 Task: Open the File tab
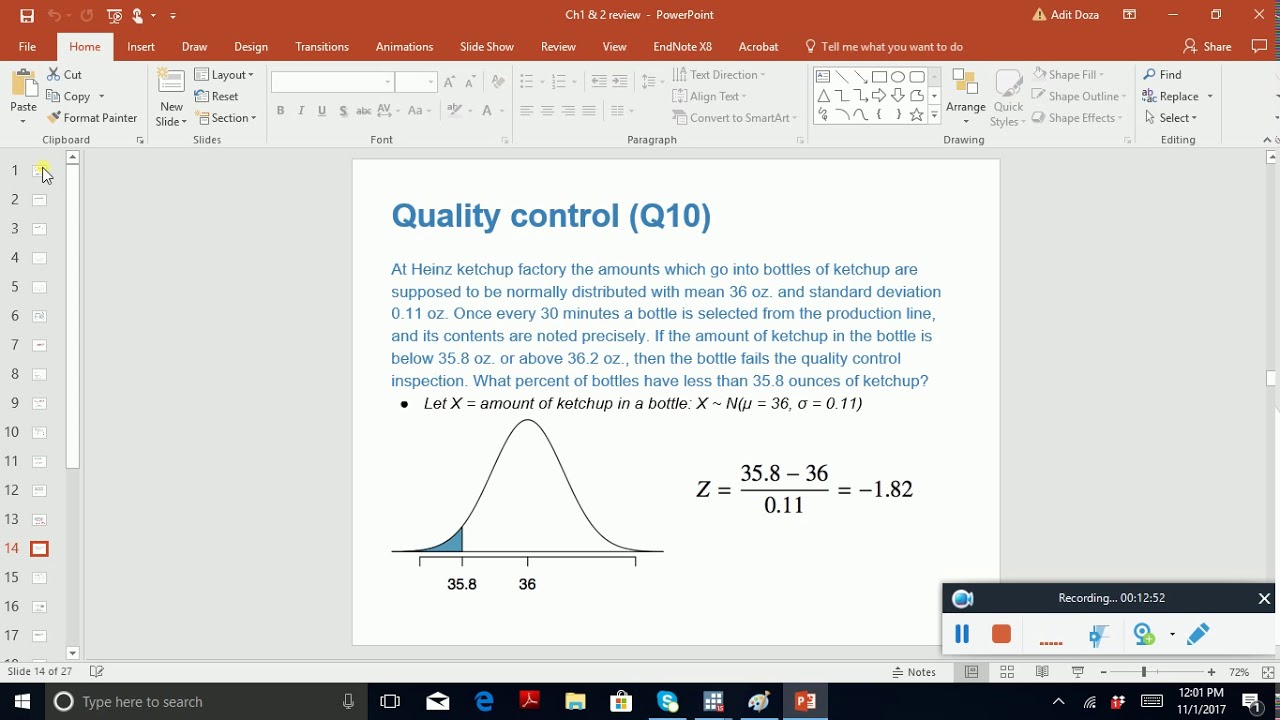coord(27,47)
